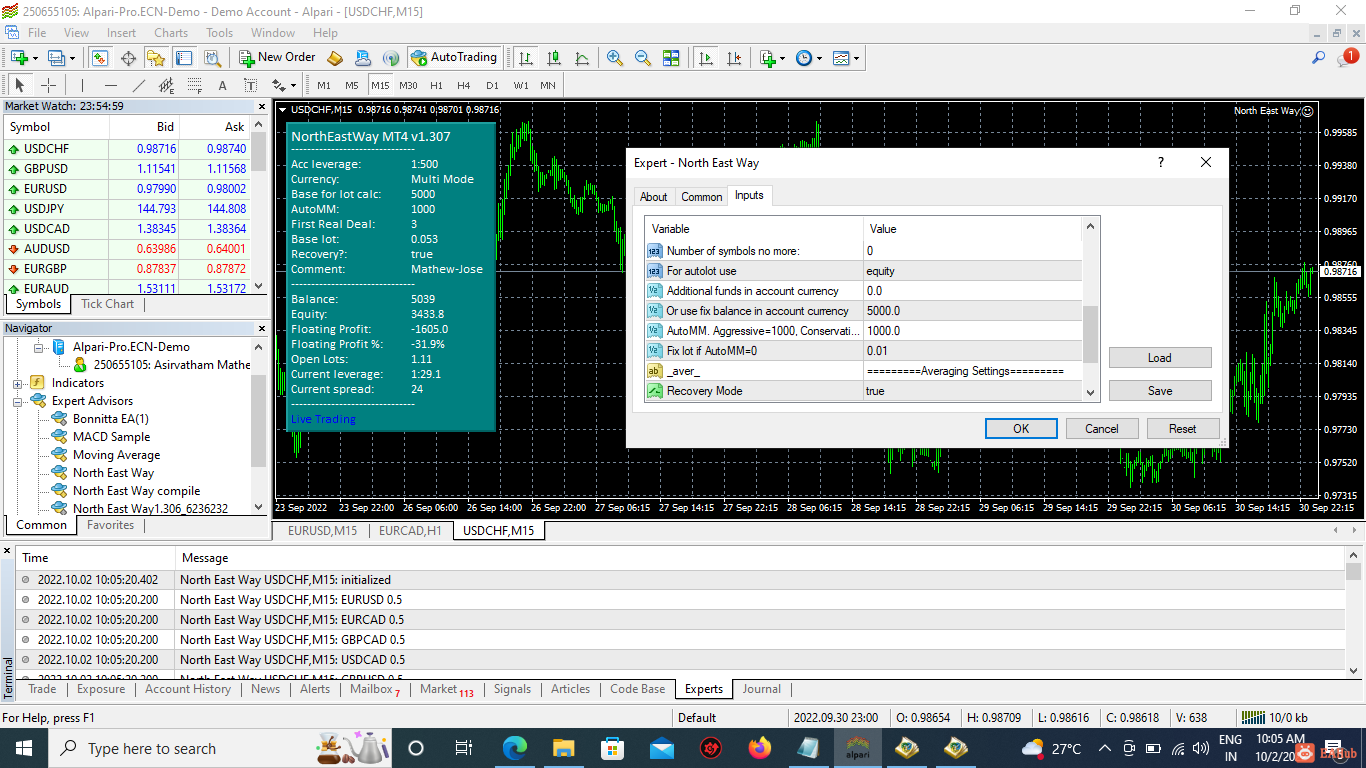Select the Vertical Line drawing tool
The height and width of the screenshot is (768, 1366).
[83, 85]
